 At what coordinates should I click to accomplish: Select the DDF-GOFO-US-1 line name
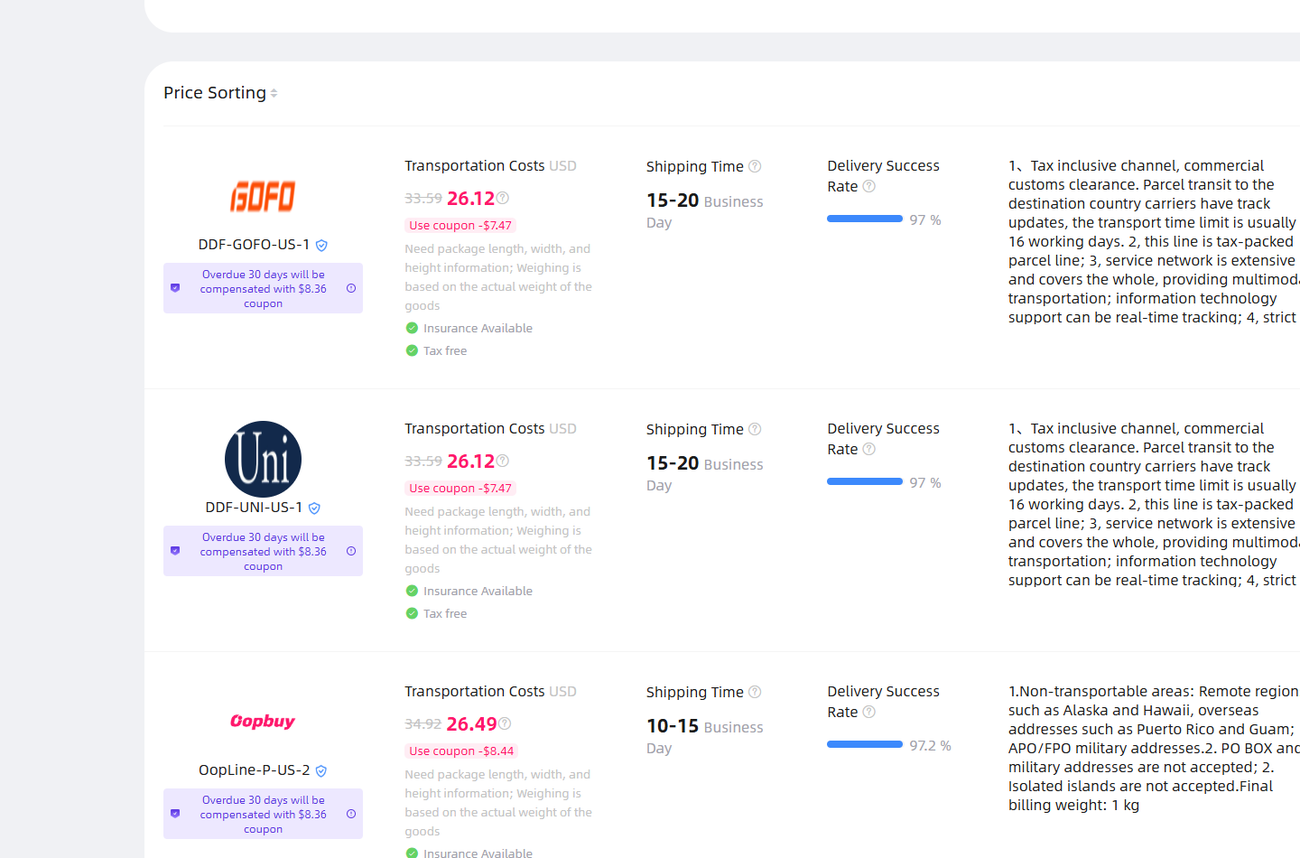tap(254, 244)
